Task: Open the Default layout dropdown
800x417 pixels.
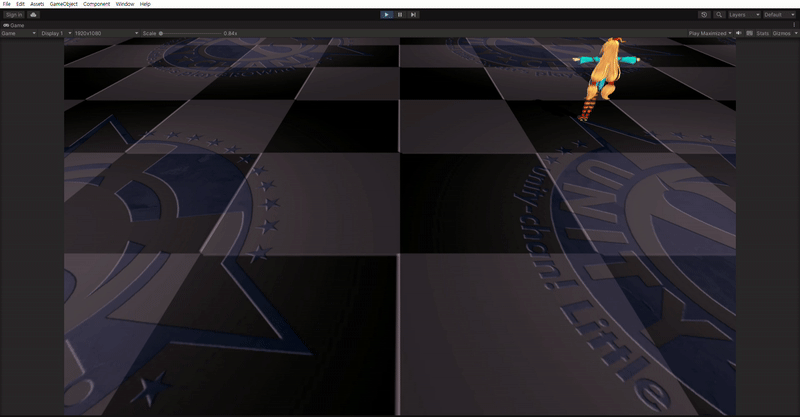Action: click(779, 15)
